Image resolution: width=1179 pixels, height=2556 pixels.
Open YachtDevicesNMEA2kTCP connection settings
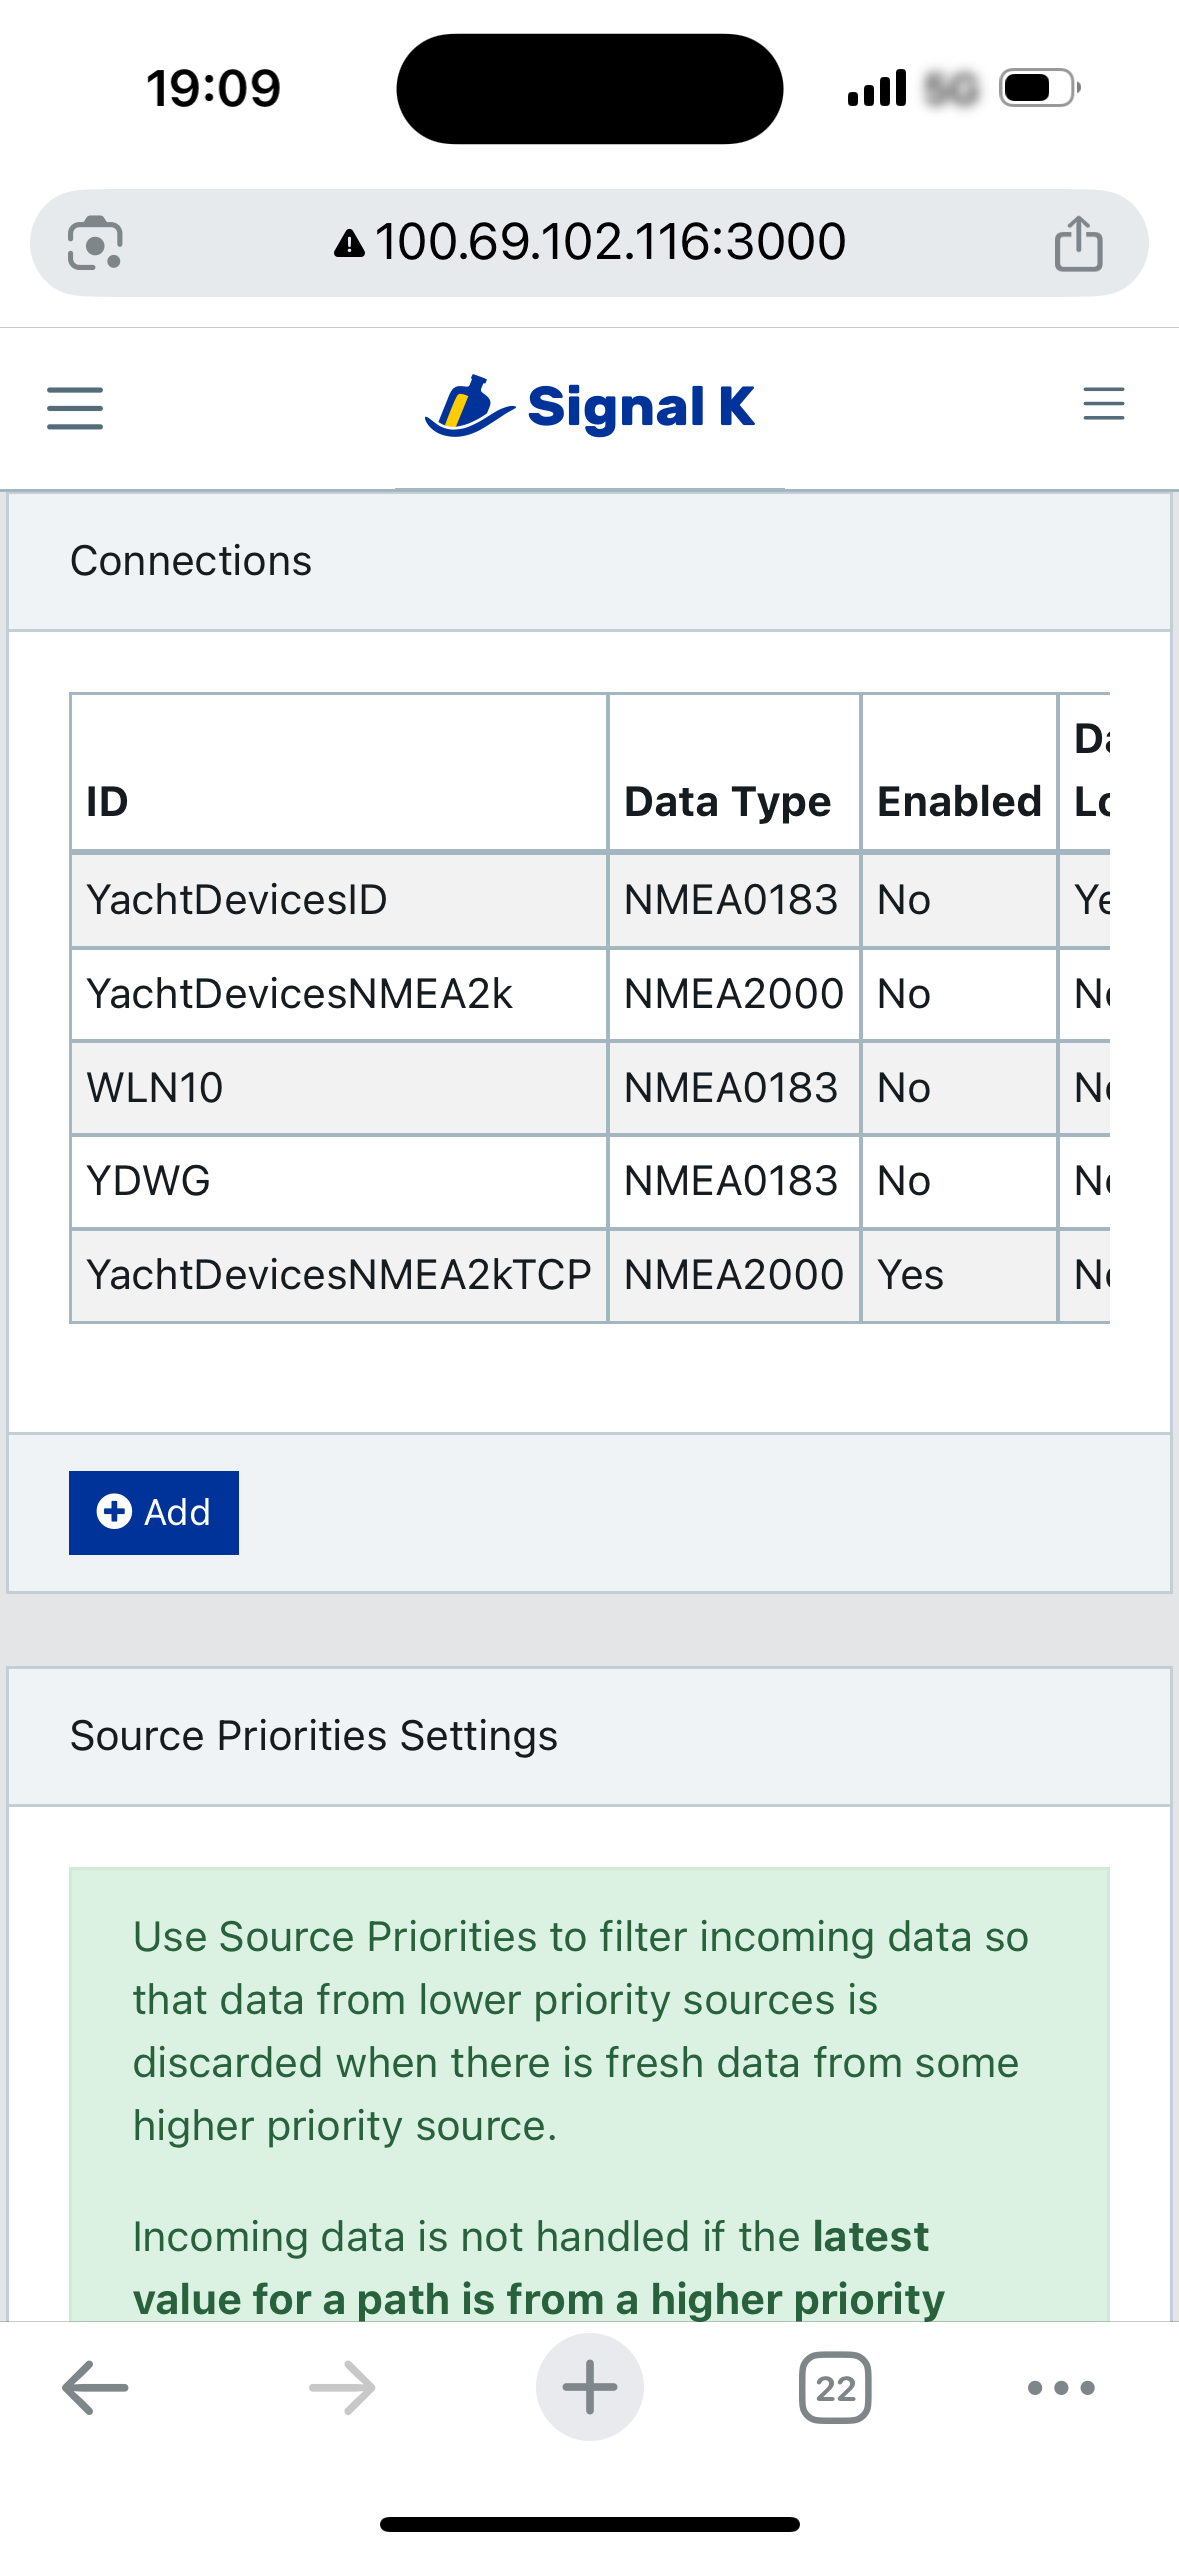338,1275
